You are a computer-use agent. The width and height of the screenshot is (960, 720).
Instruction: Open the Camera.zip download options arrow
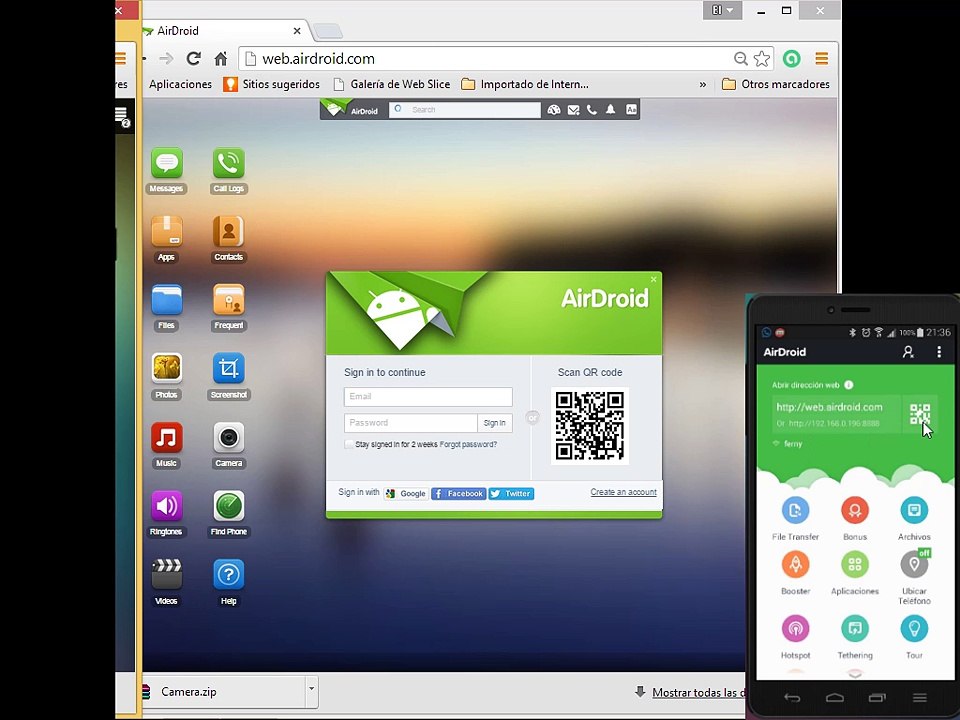click(312, 689)
